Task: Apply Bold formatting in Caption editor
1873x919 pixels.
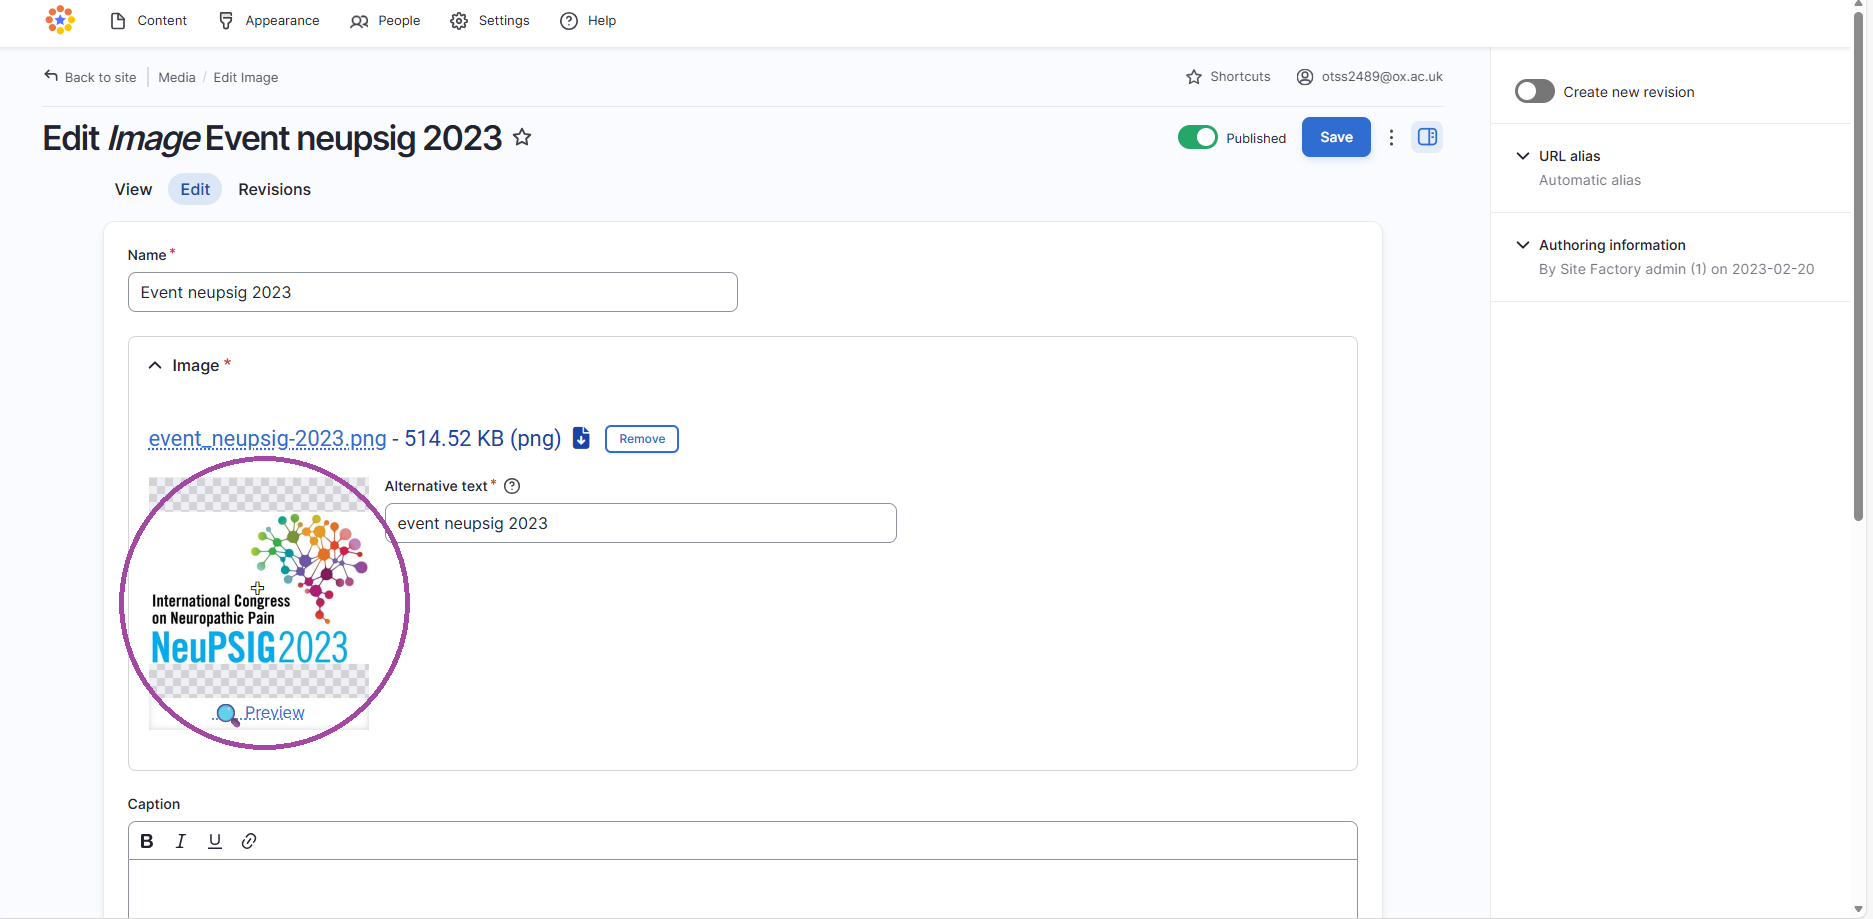Action: pyautogui.click(x=147, y=841)
